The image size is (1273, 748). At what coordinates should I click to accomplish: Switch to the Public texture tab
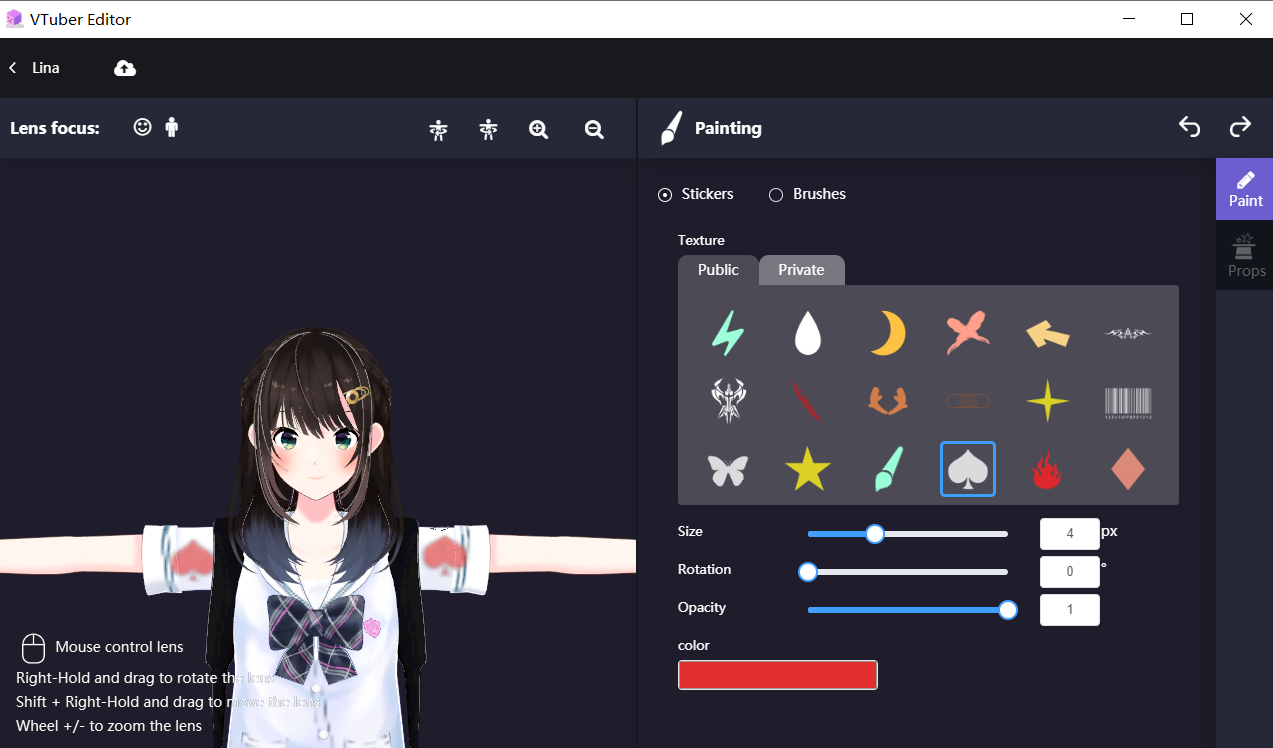click(717, 269)
